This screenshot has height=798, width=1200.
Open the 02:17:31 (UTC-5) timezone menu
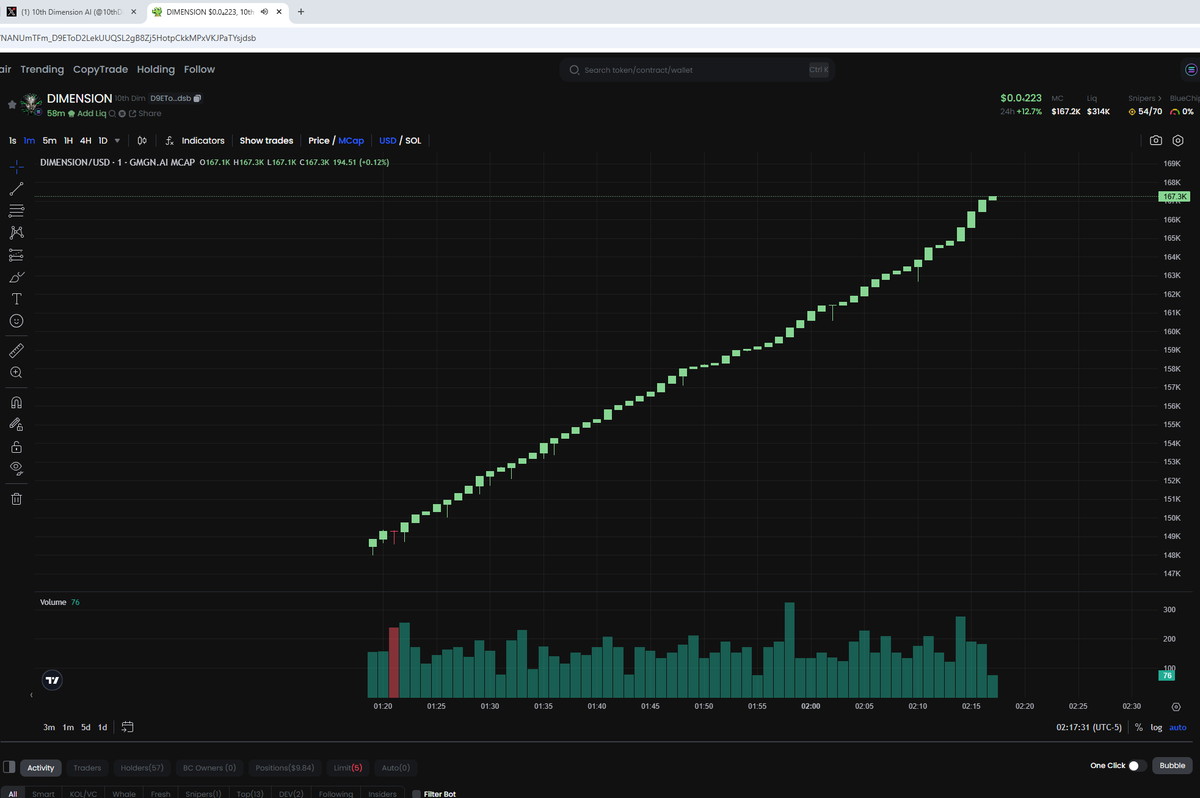click(1090, 727)
